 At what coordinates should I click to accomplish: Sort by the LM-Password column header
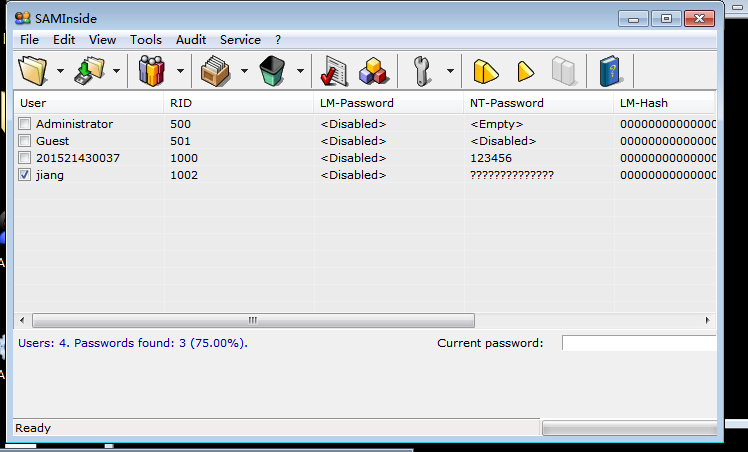(x=388, y=103)
